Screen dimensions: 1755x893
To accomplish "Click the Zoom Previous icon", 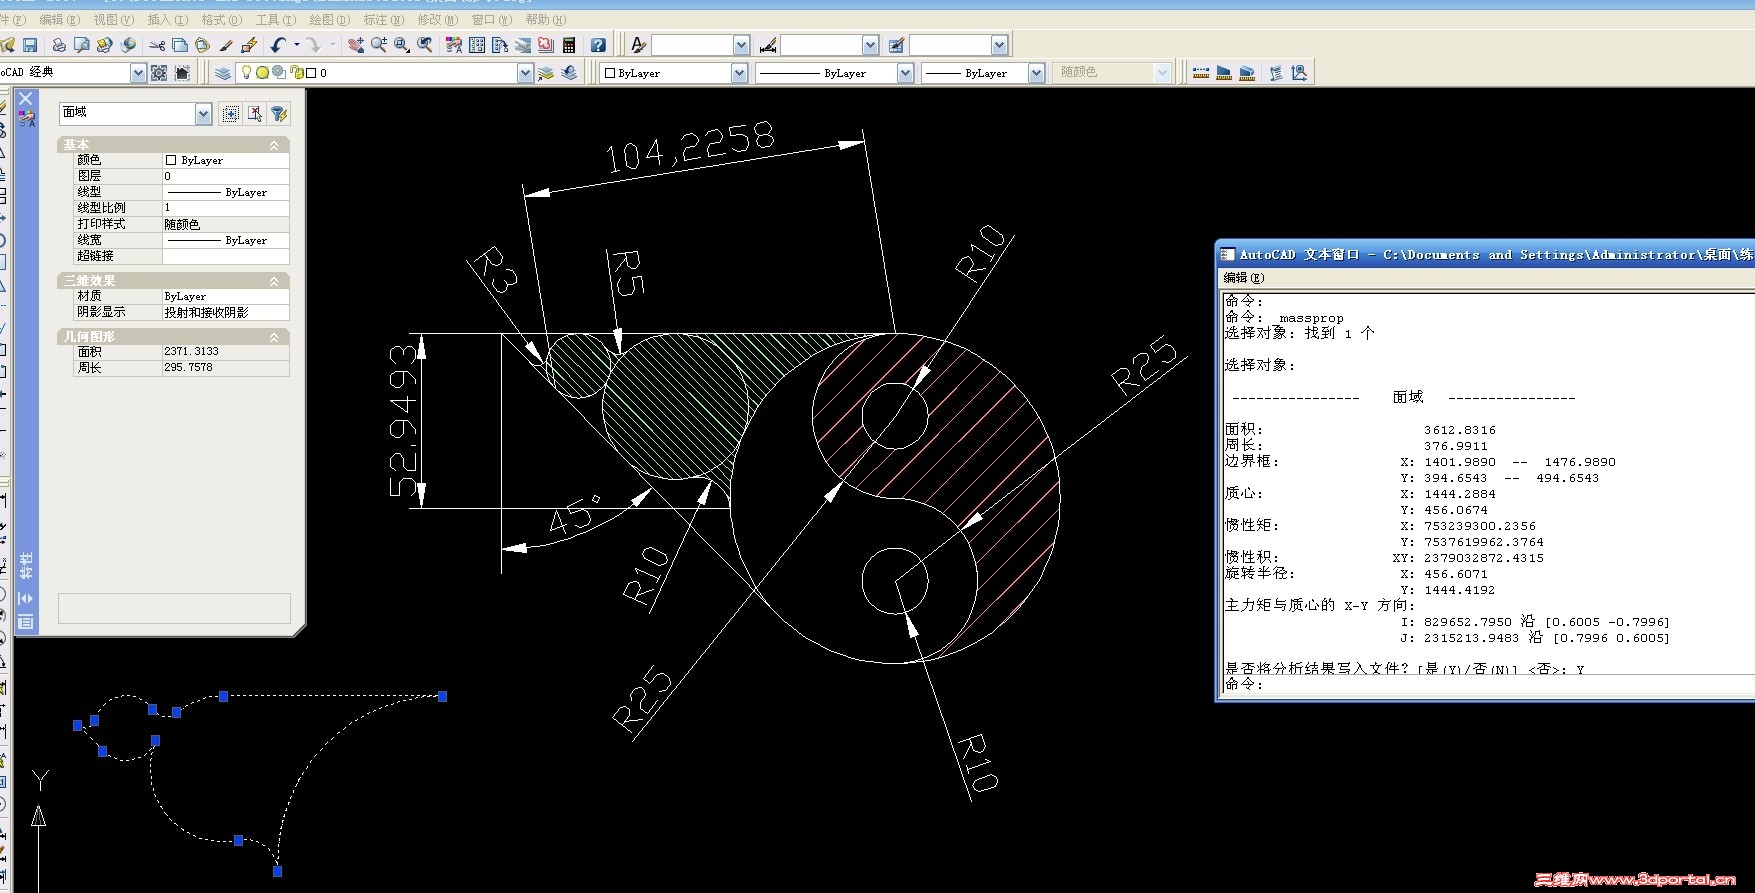I will pyautogui.click(x=425, y=45).
